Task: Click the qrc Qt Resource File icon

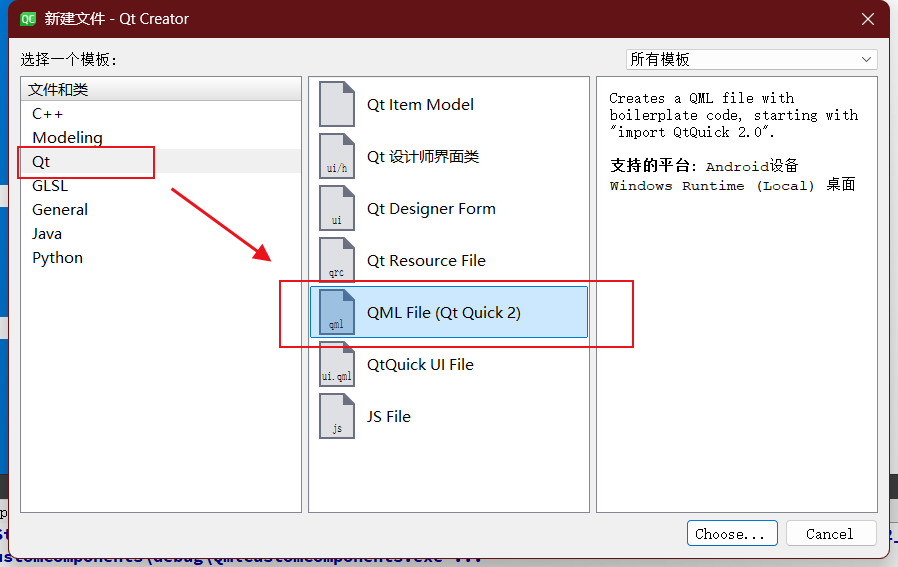Action: point(337,261)
